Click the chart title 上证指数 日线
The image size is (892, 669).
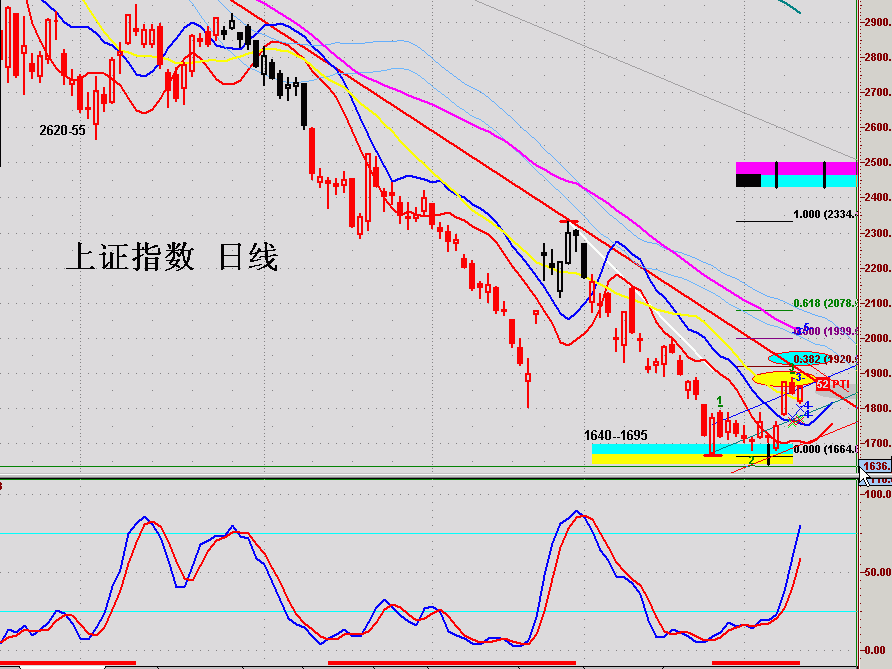click(172, 257)
